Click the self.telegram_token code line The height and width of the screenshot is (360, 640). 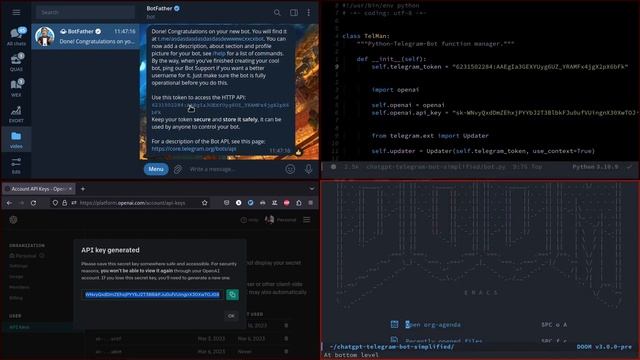[x=499, y=67]
